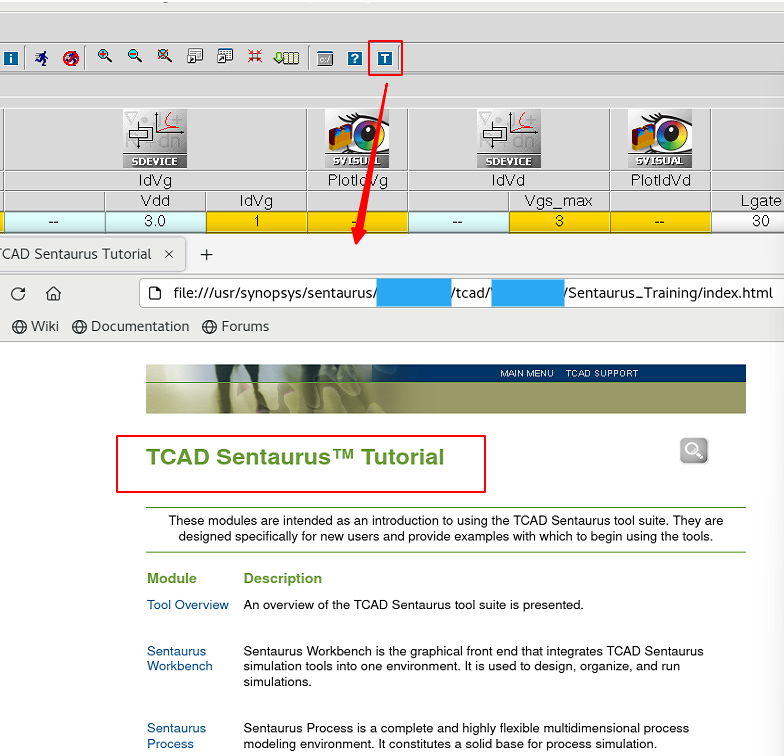Viewport: 784px width, 756px height.
Task: Reload the browser page
Action: (x=18, y=294)
